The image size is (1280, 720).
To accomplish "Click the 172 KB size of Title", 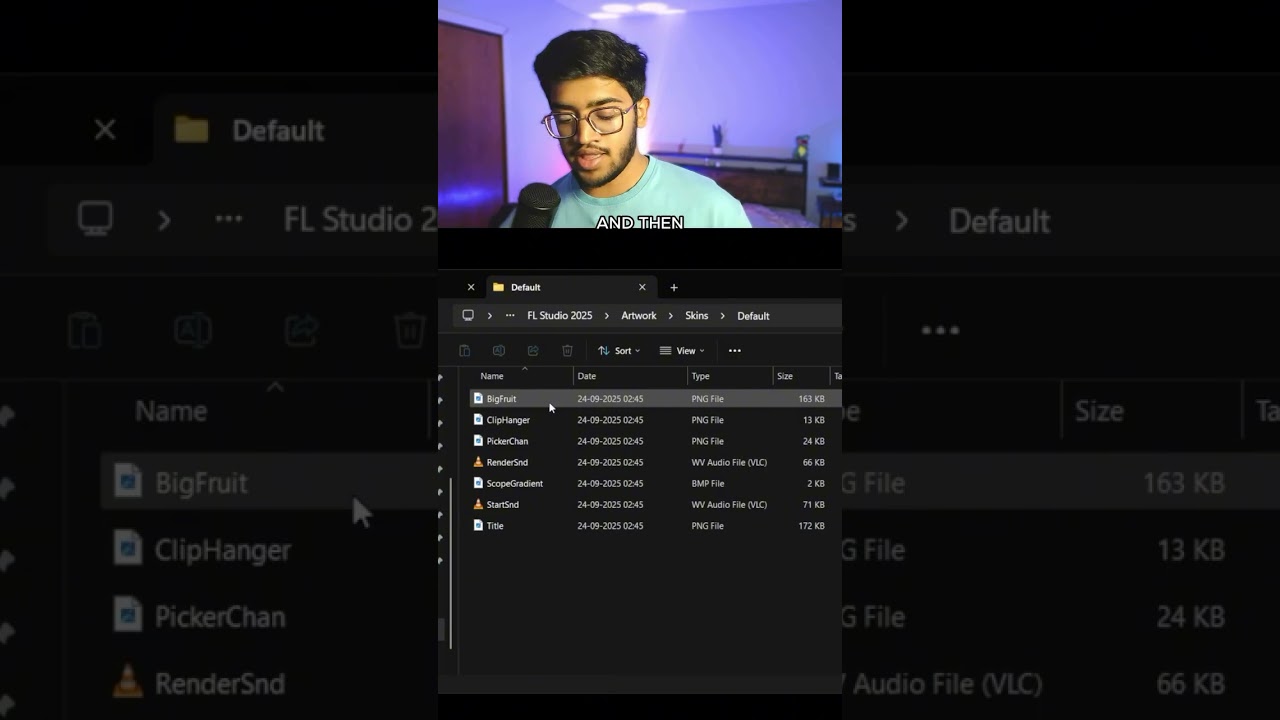I will coord(812,525).
